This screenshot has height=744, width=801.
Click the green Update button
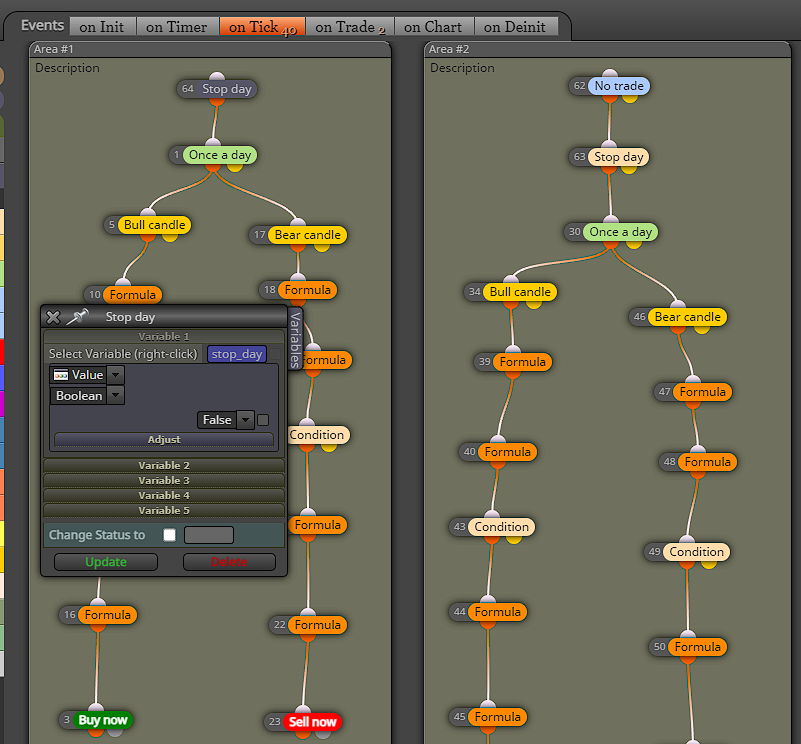(106, 562)
